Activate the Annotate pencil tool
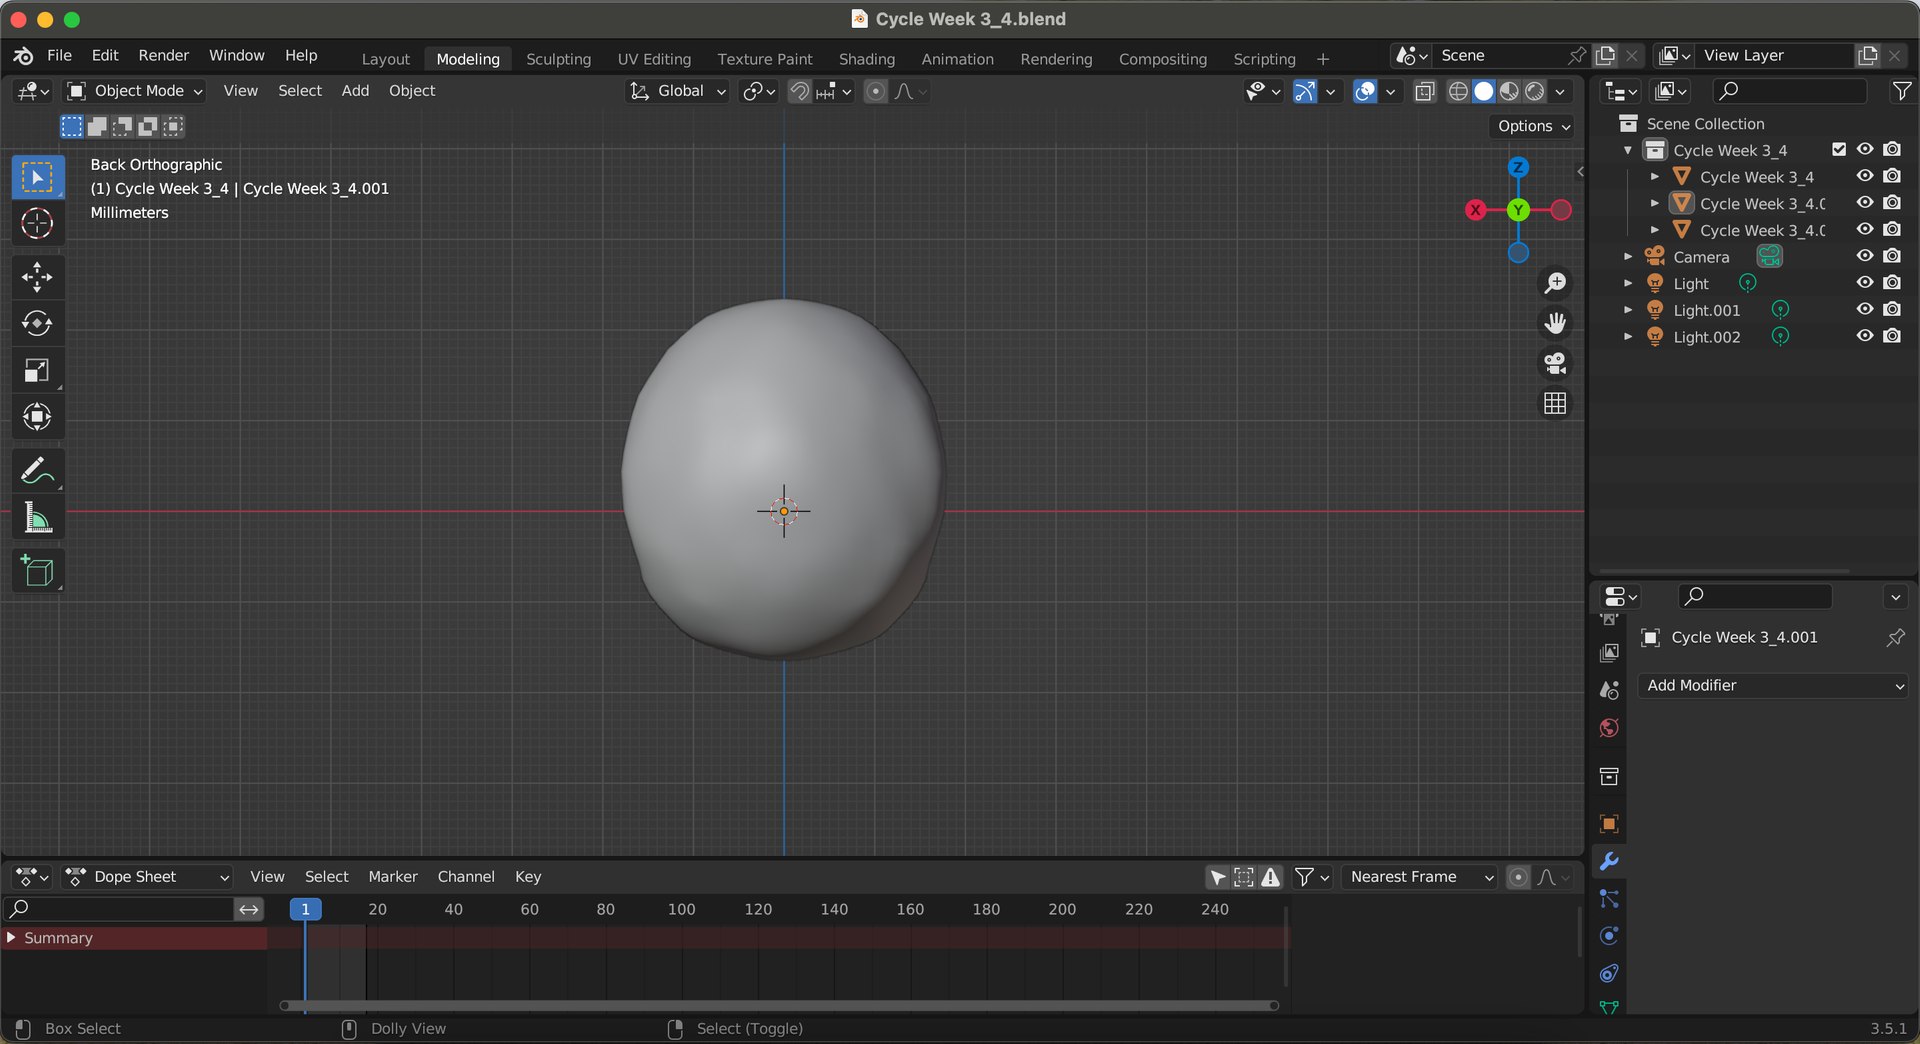Screen dimensions: 1920x1044 coord(37,471)
